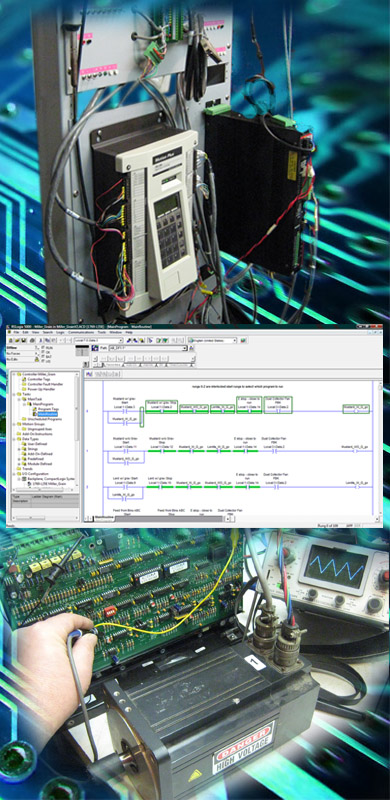This screenshot has height=800, width=390.
Task: Open the Logic menu
Action: [x=60, y=332]
